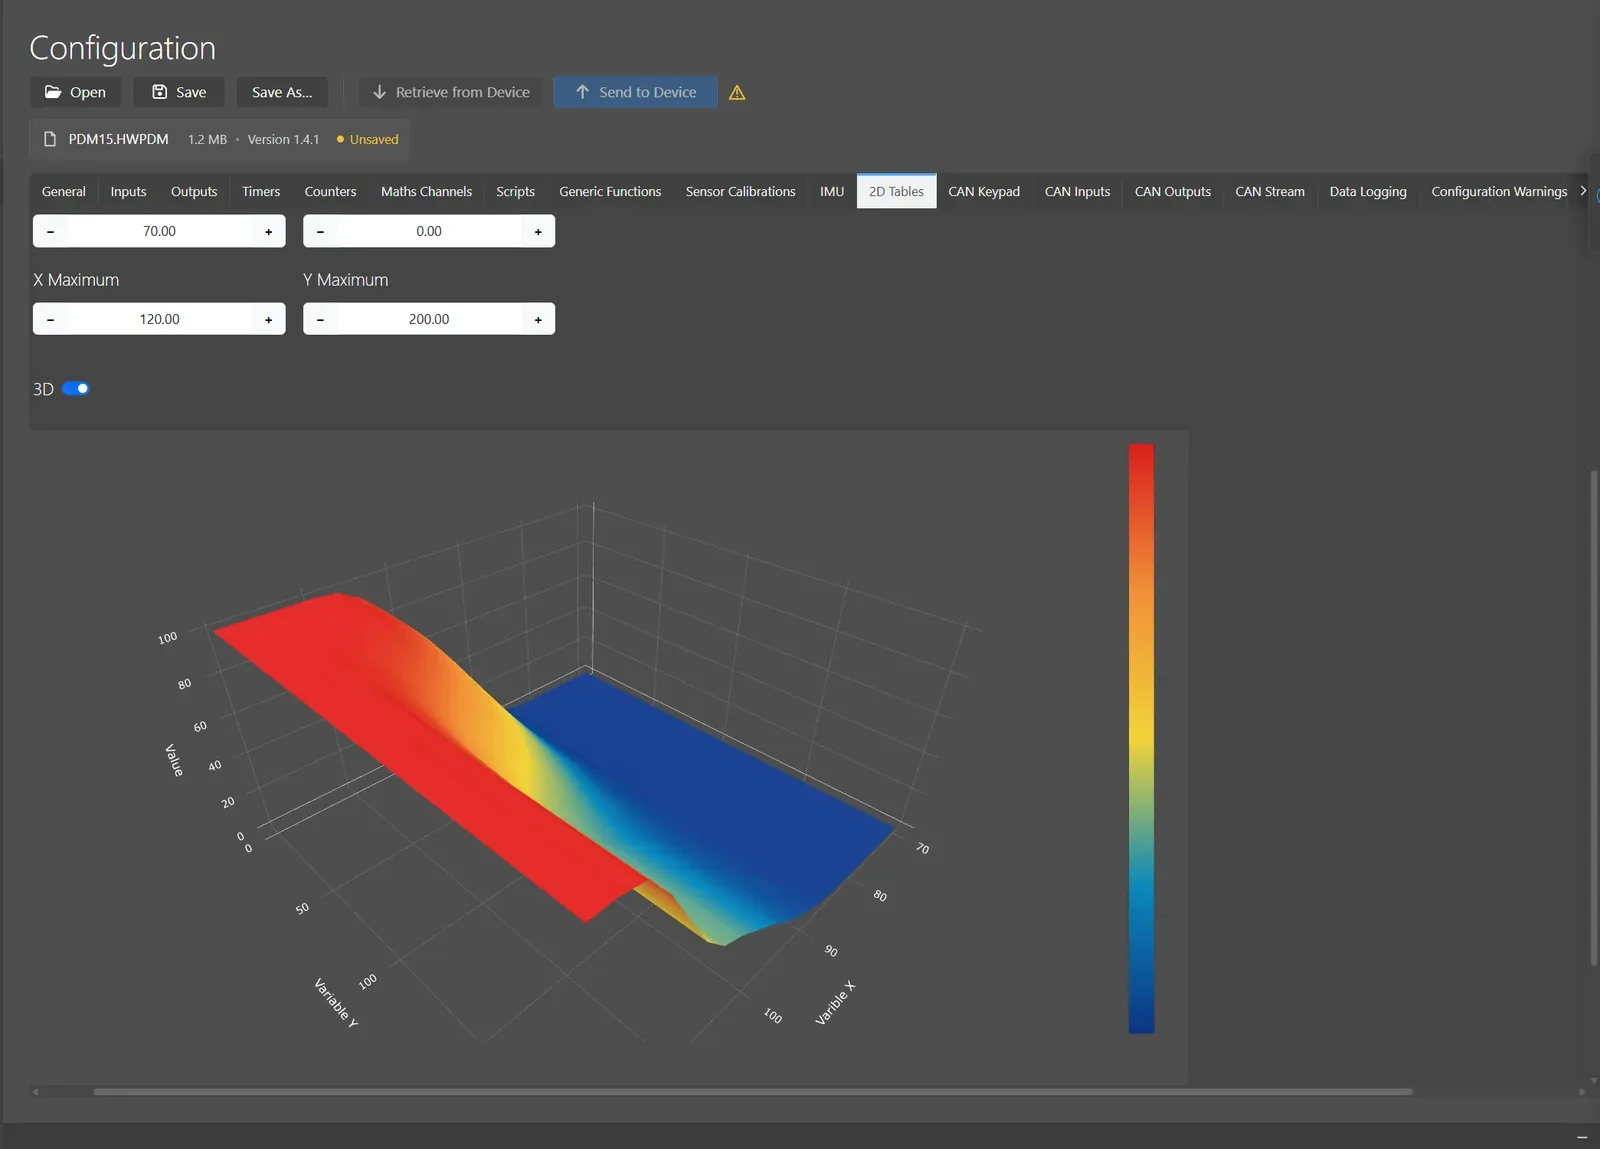The width and height of the screenshot is (1600, 1149).
Task: Click the Y Maximum 200.00 field
Action: click(x=429, y=319)
